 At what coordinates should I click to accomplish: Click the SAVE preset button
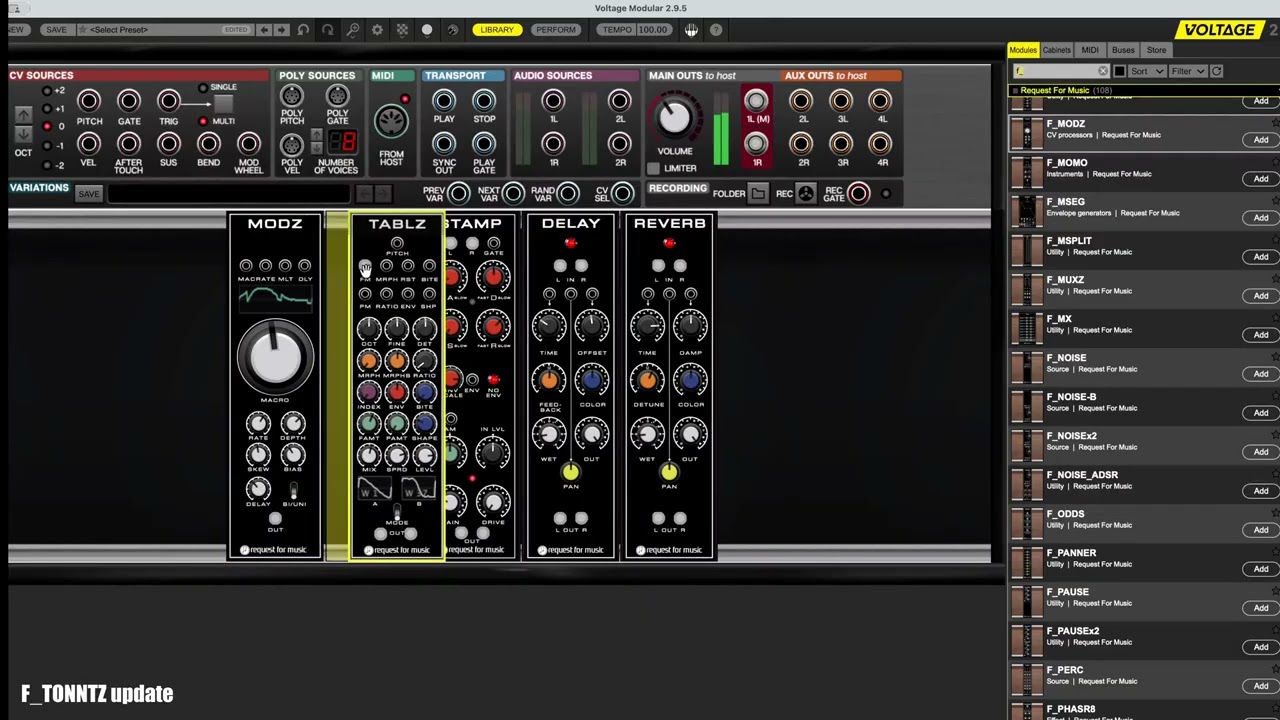tap(56, 30)
